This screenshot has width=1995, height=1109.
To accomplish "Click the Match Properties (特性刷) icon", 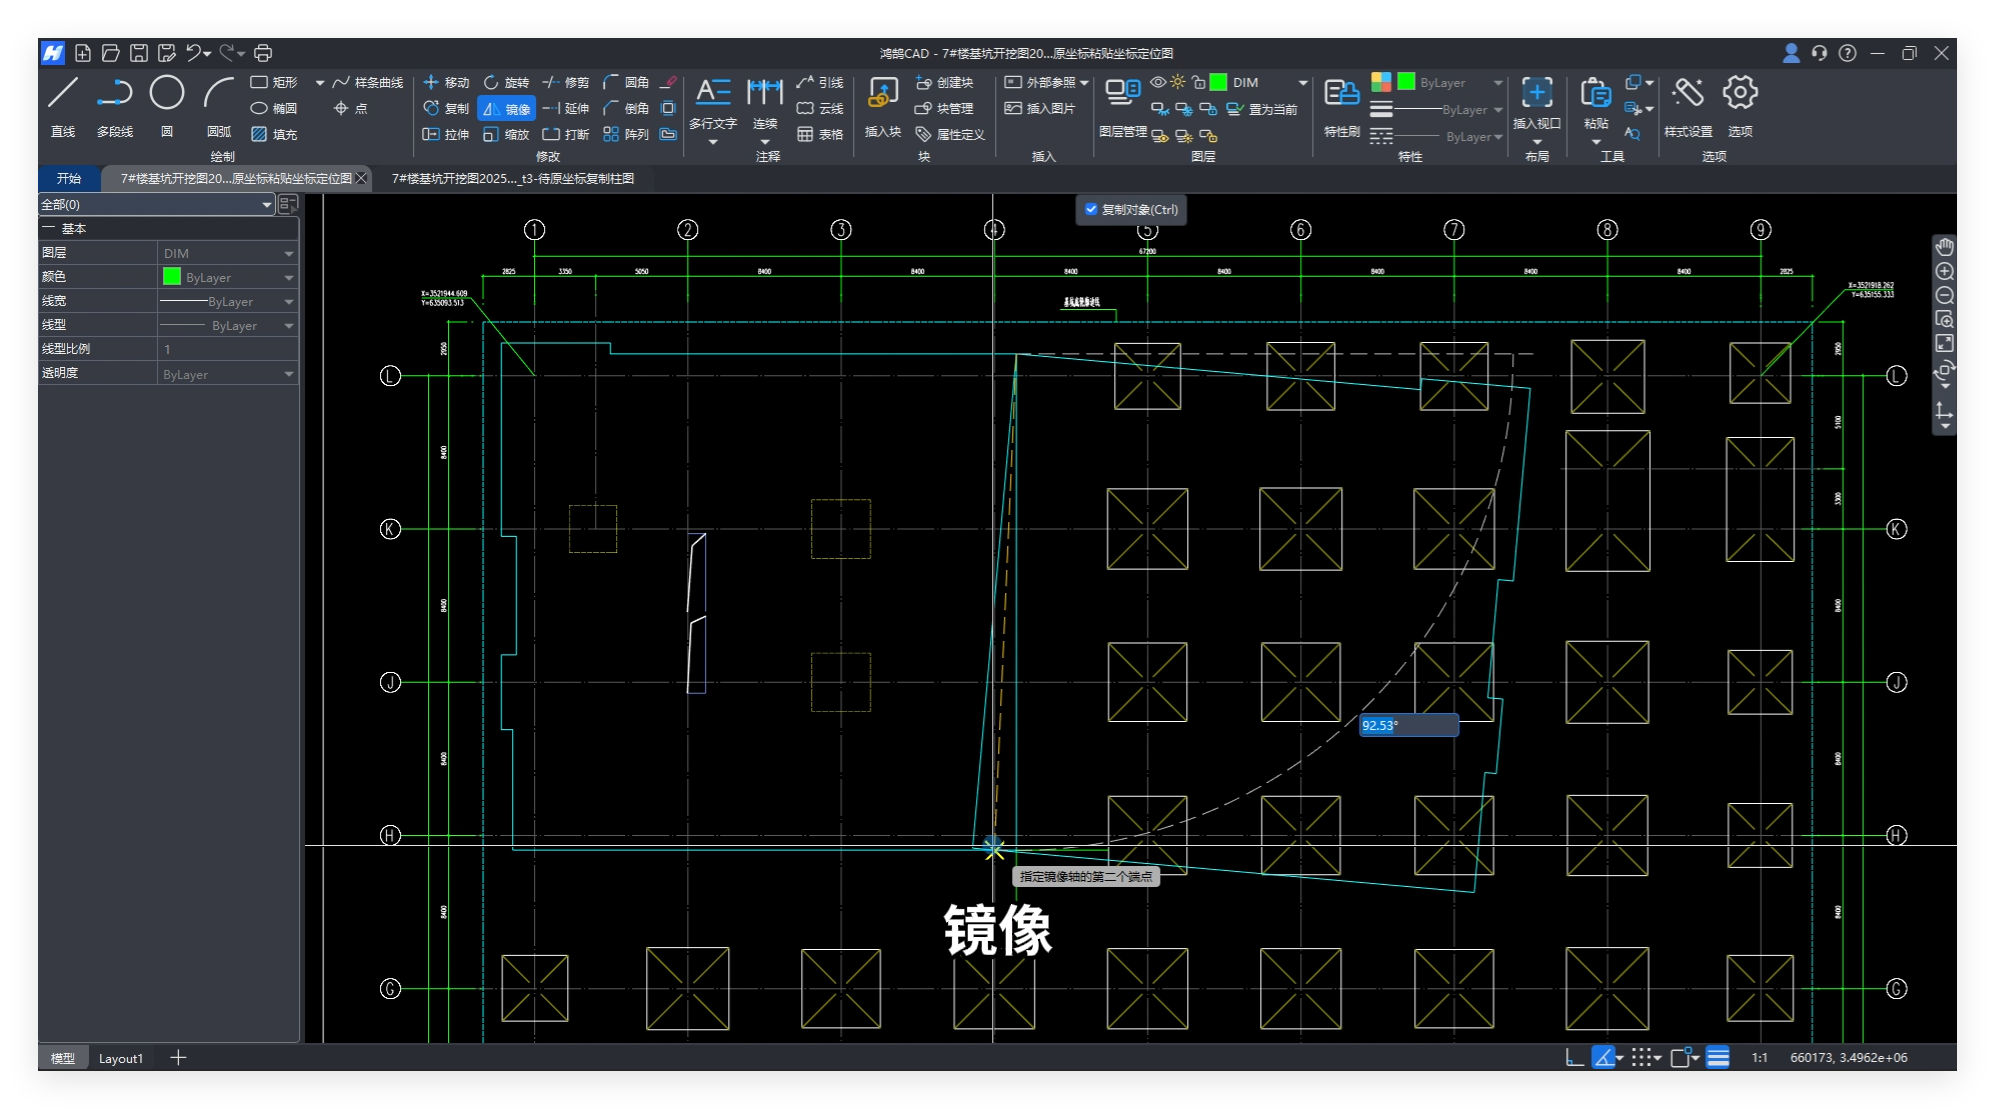I will click(1341, 94).
